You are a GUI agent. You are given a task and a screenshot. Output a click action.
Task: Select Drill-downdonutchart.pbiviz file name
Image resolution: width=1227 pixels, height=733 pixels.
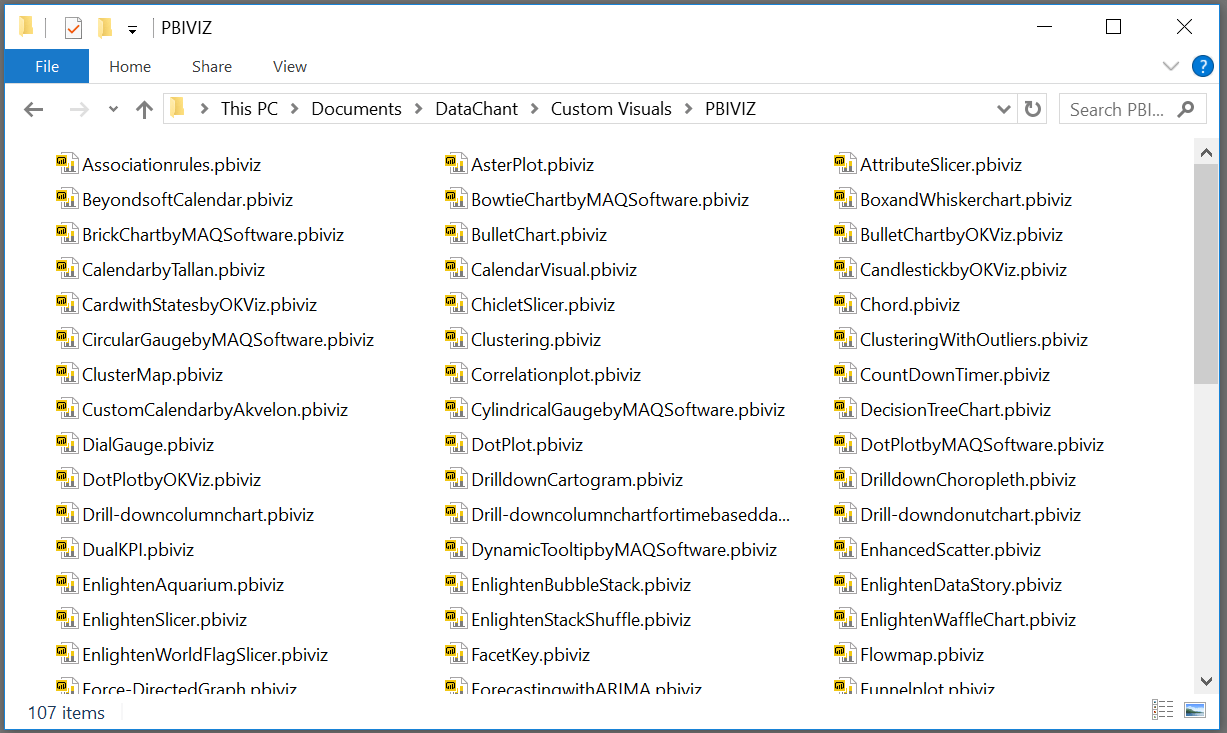coord(971,515)
